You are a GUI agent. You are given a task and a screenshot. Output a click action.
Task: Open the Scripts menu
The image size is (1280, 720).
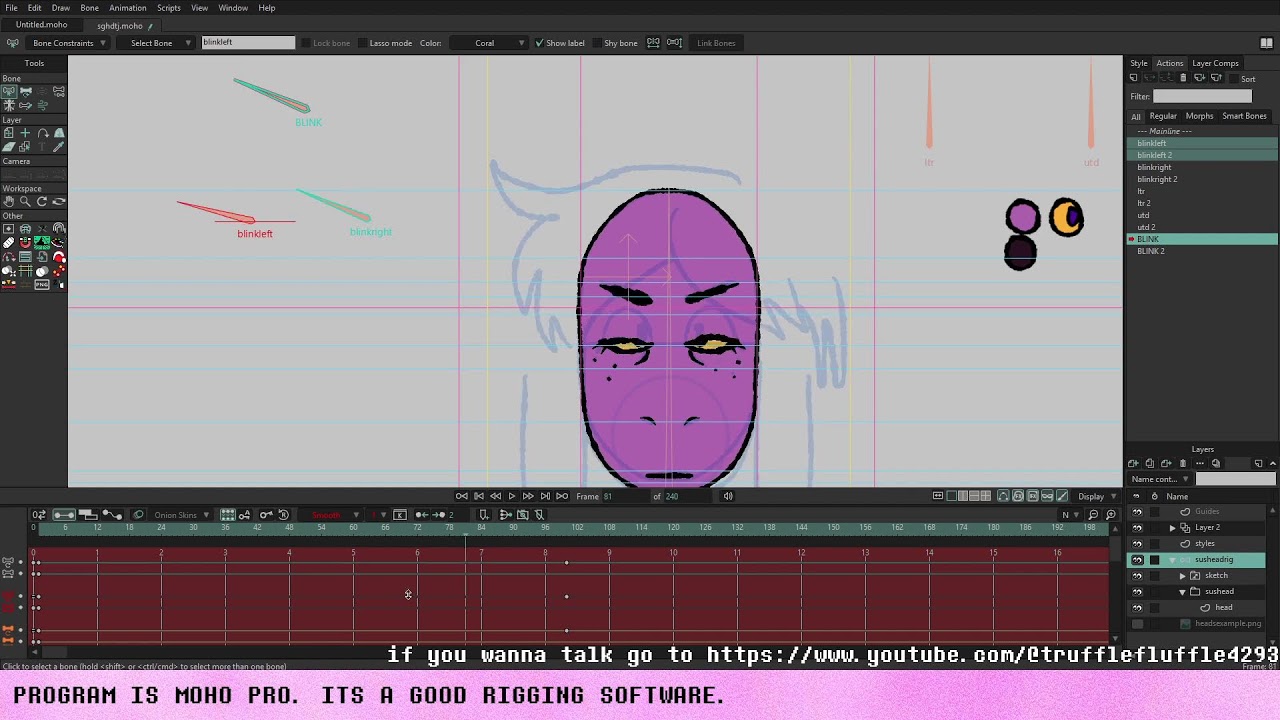pyautogui.click(x=168, y=8)
